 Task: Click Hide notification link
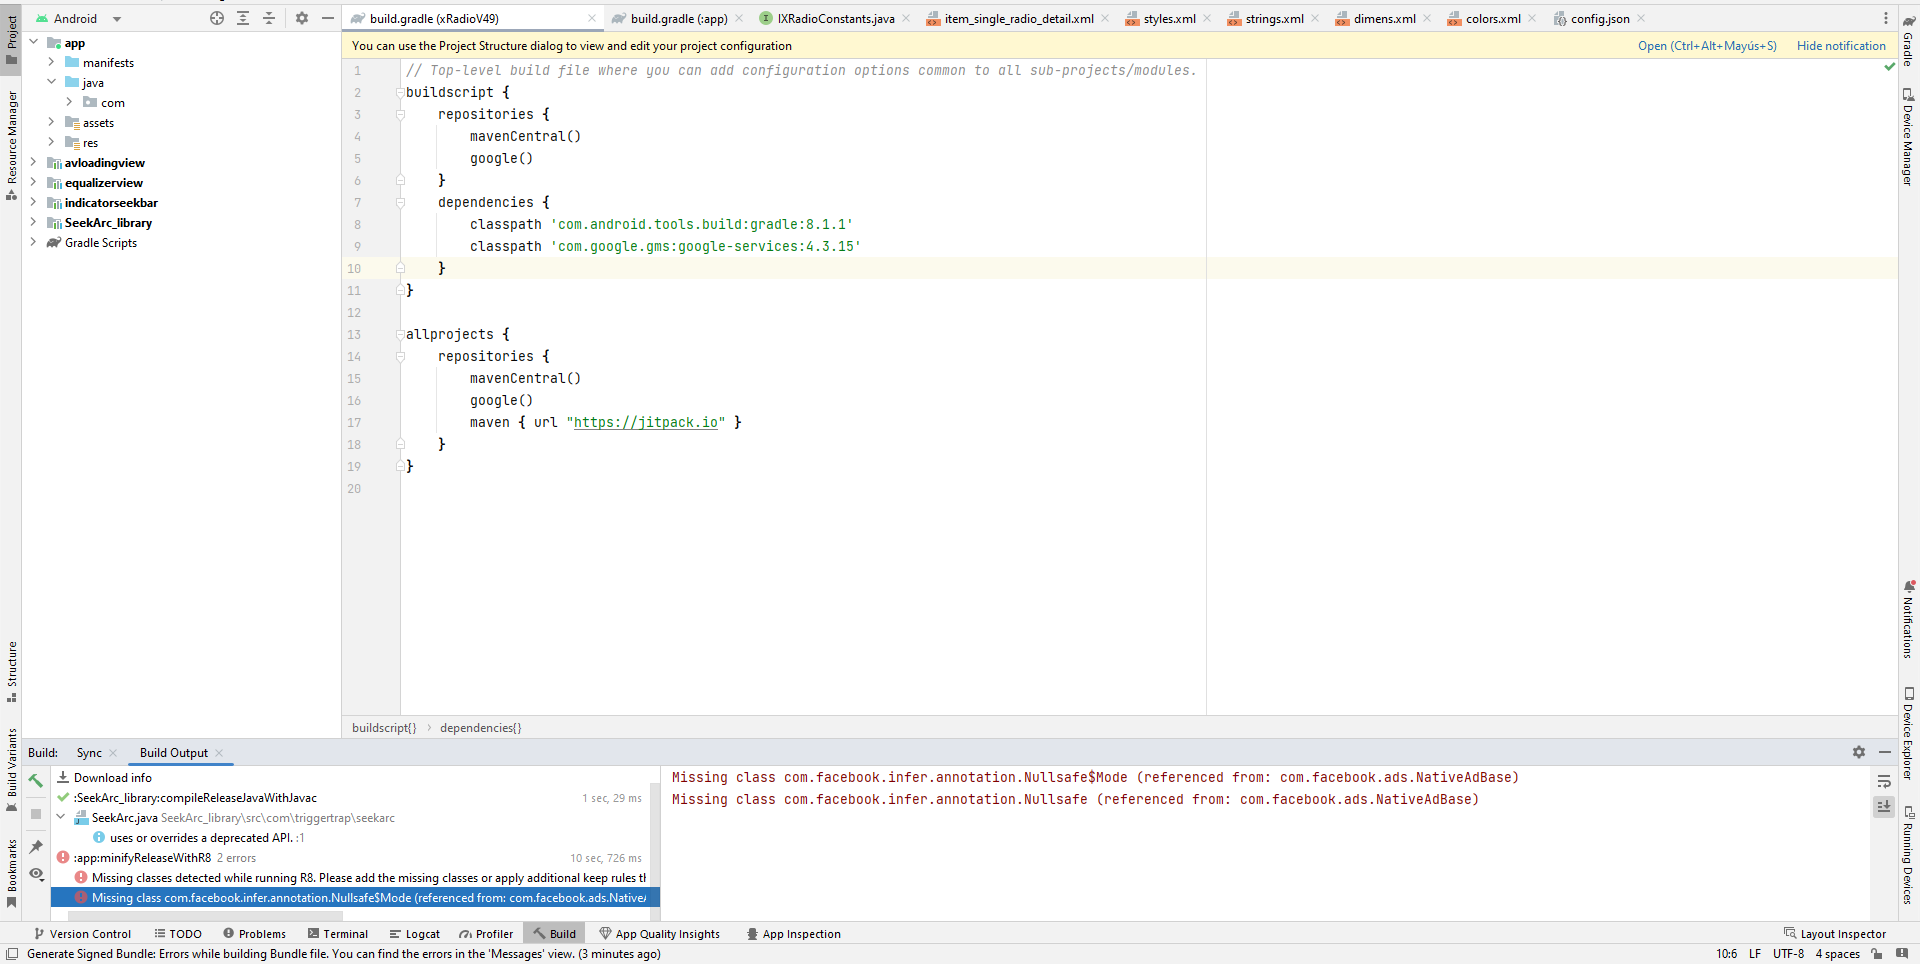point(1841,46)
